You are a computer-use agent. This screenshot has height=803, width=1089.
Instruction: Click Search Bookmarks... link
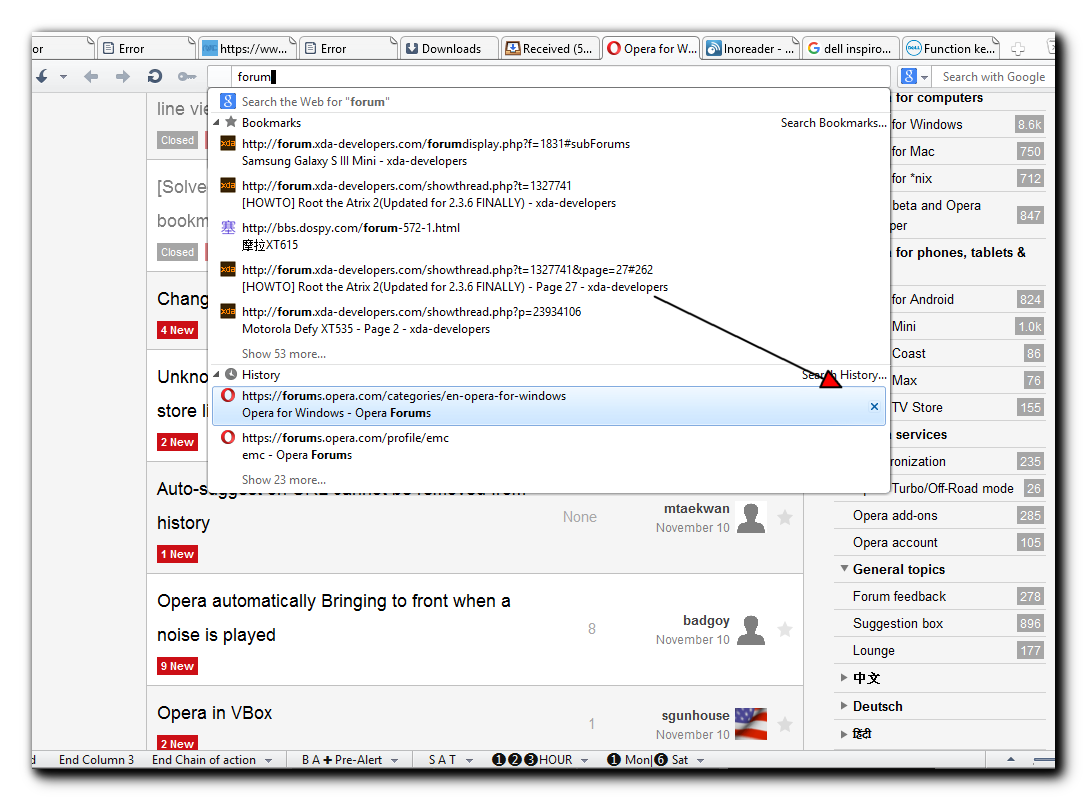pos(833,123)
